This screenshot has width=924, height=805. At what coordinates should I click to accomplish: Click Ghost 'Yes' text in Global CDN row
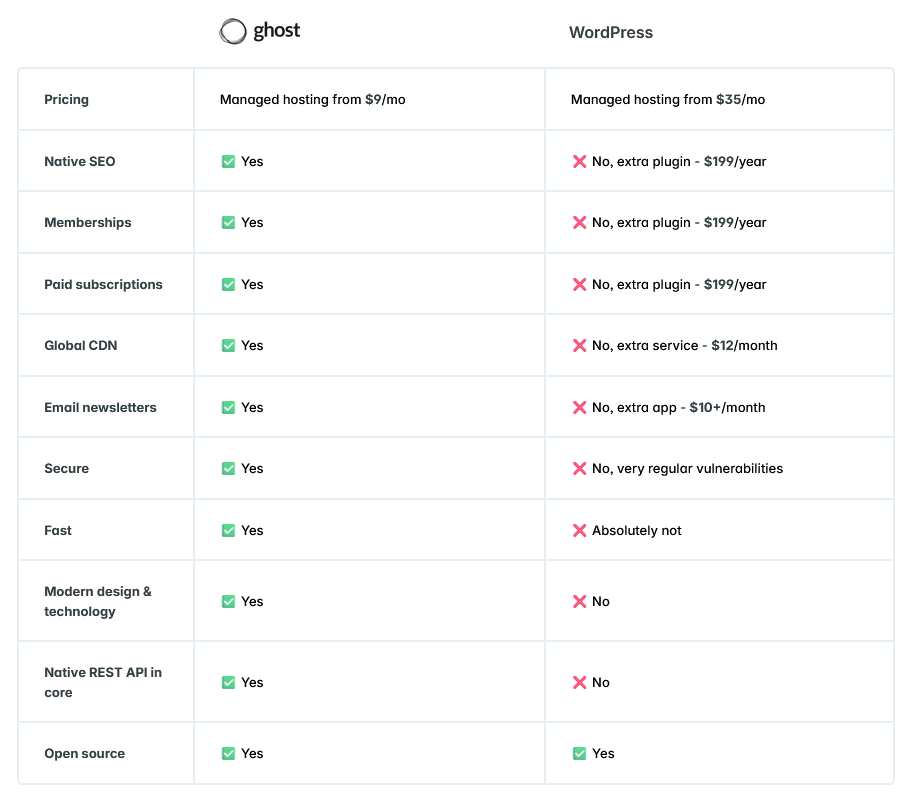point(252,346)
